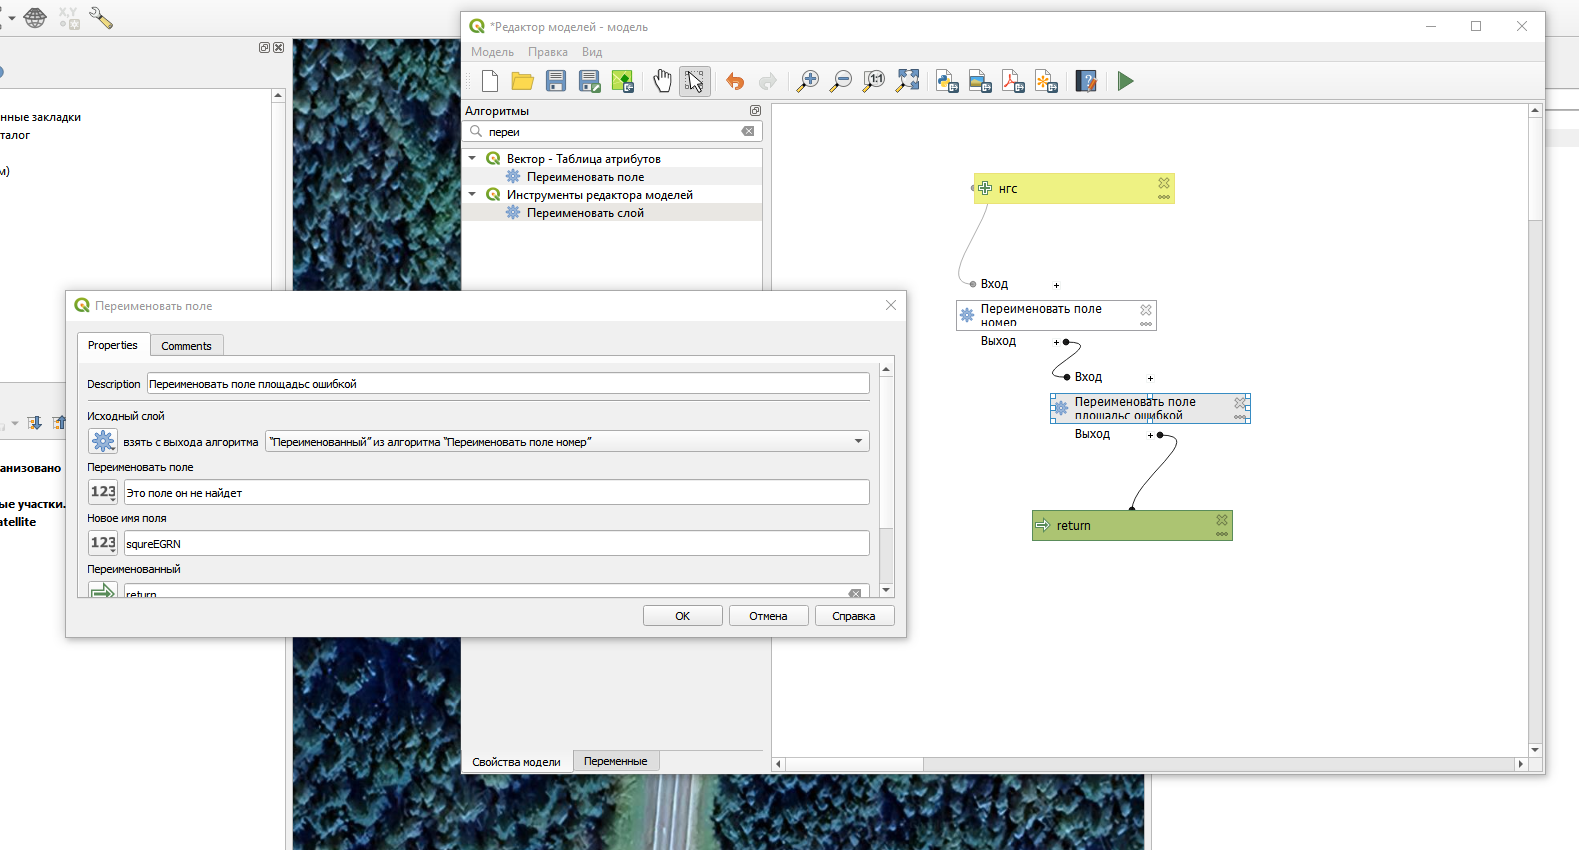This screenshot has height=850, width=1579.
Task: Click the Zoom to 1:1 icon
Action: (x=874, y=82)
